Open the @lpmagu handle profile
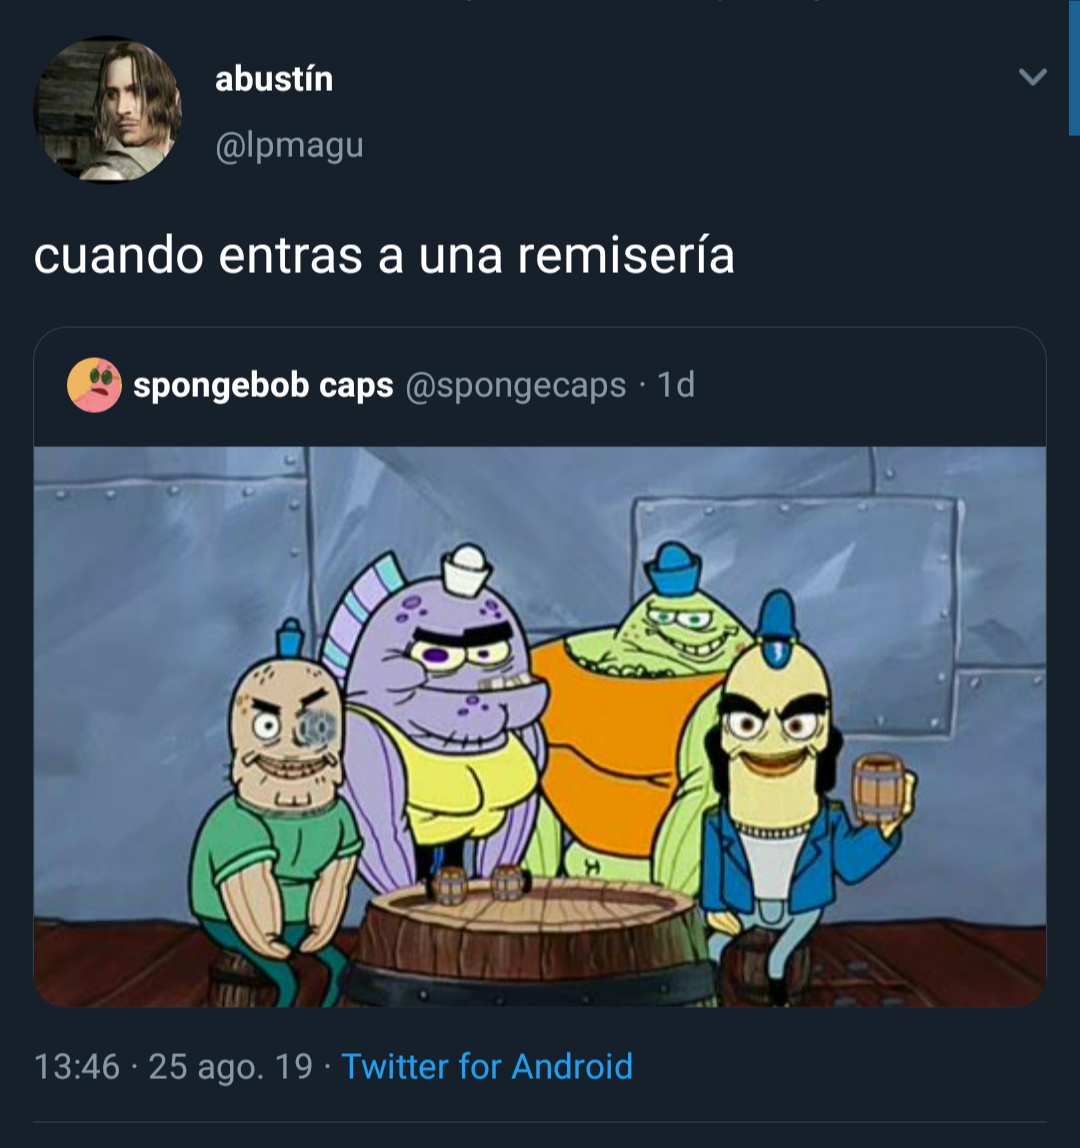Image resolution: width=1080 pixels, height=1148 pixels. click(289, 145)
